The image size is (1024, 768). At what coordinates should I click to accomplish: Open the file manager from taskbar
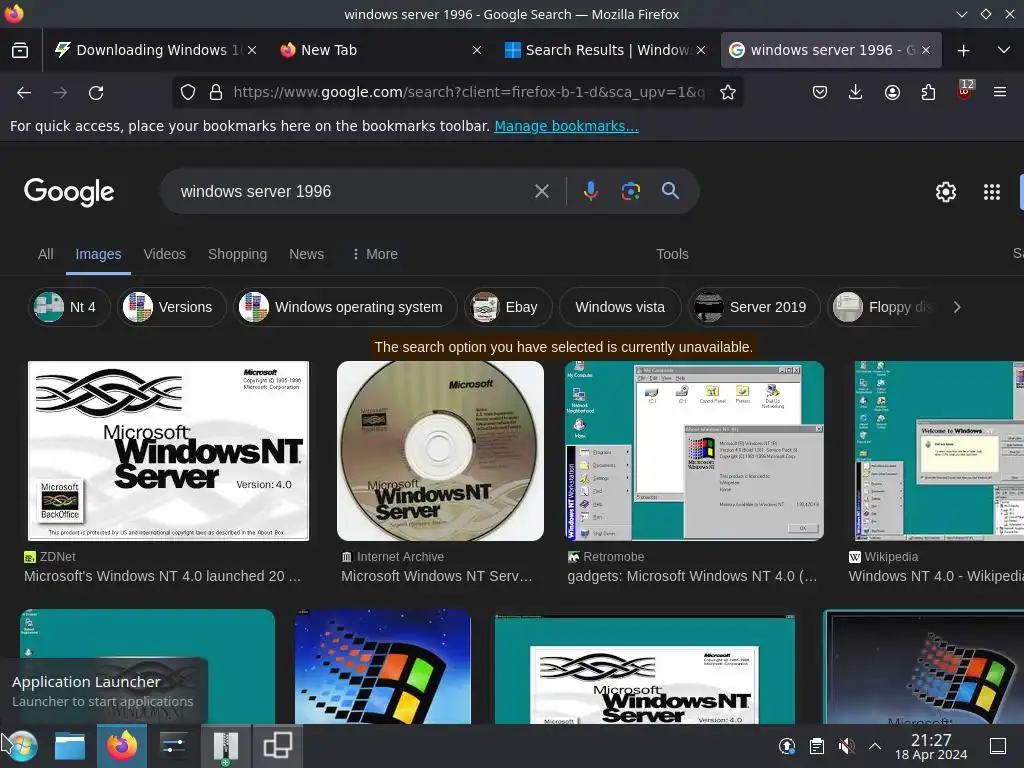pyautogui.click(x=70, y=746)
